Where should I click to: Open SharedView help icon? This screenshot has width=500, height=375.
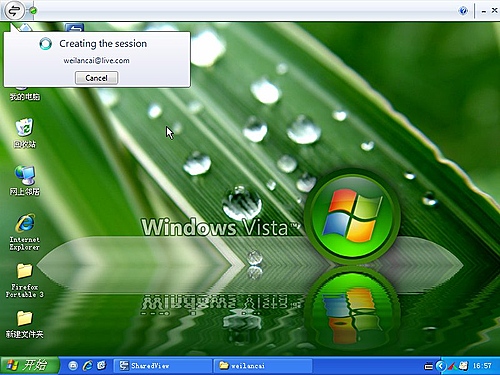[x=463, y=11]
